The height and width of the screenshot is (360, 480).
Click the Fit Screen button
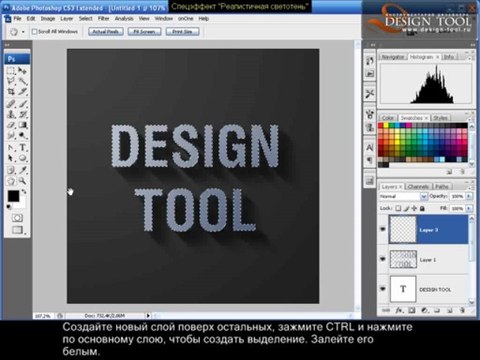[144, 32]
